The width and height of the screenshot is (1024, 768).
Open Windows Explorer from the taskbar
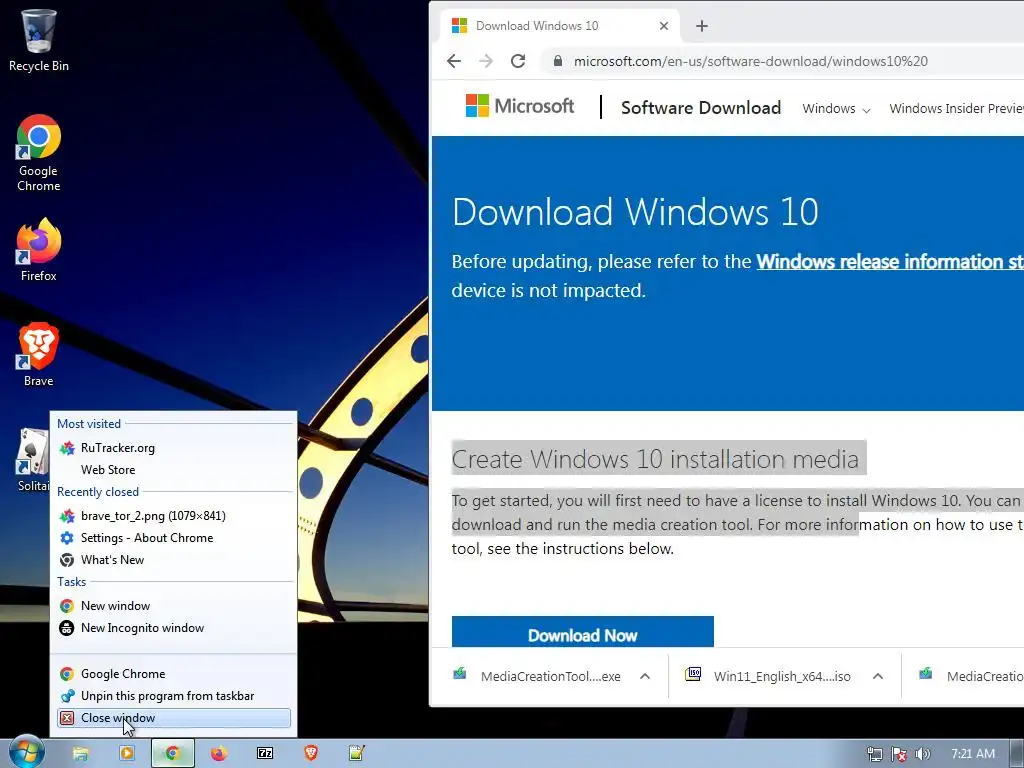80,754
